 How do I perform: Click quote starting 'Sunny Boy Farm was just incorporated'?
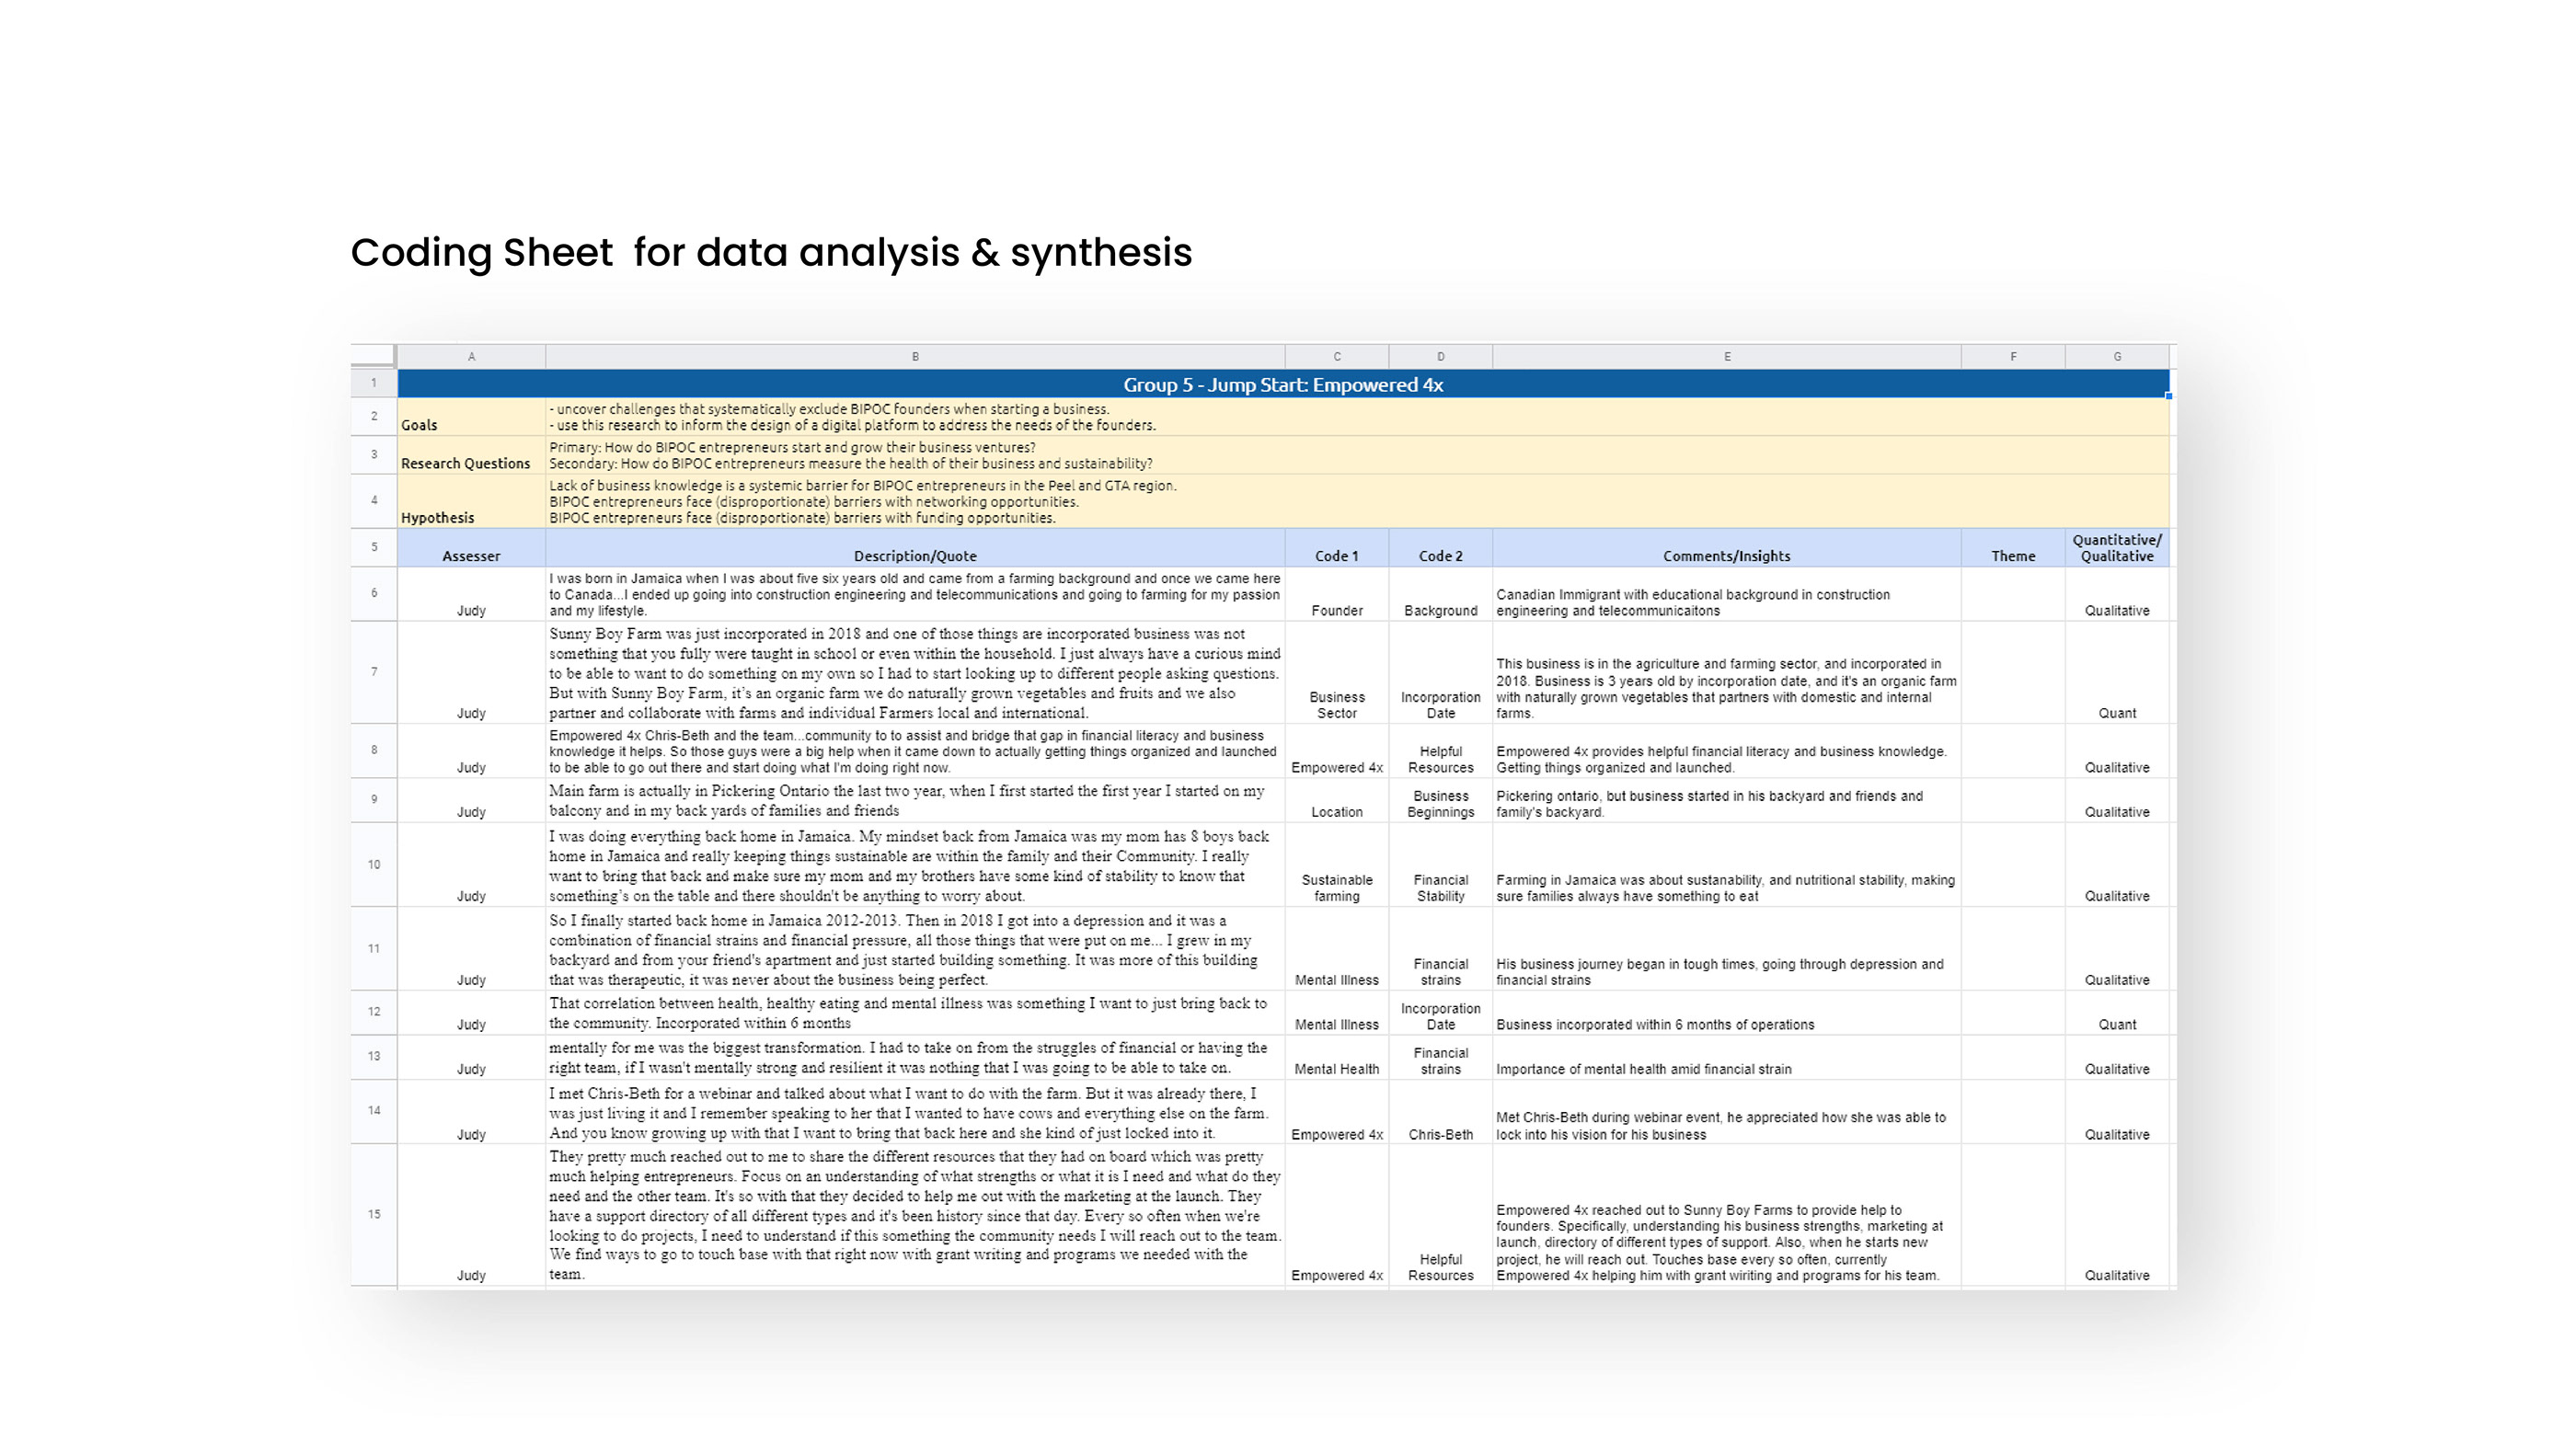[x=915, y=673]
